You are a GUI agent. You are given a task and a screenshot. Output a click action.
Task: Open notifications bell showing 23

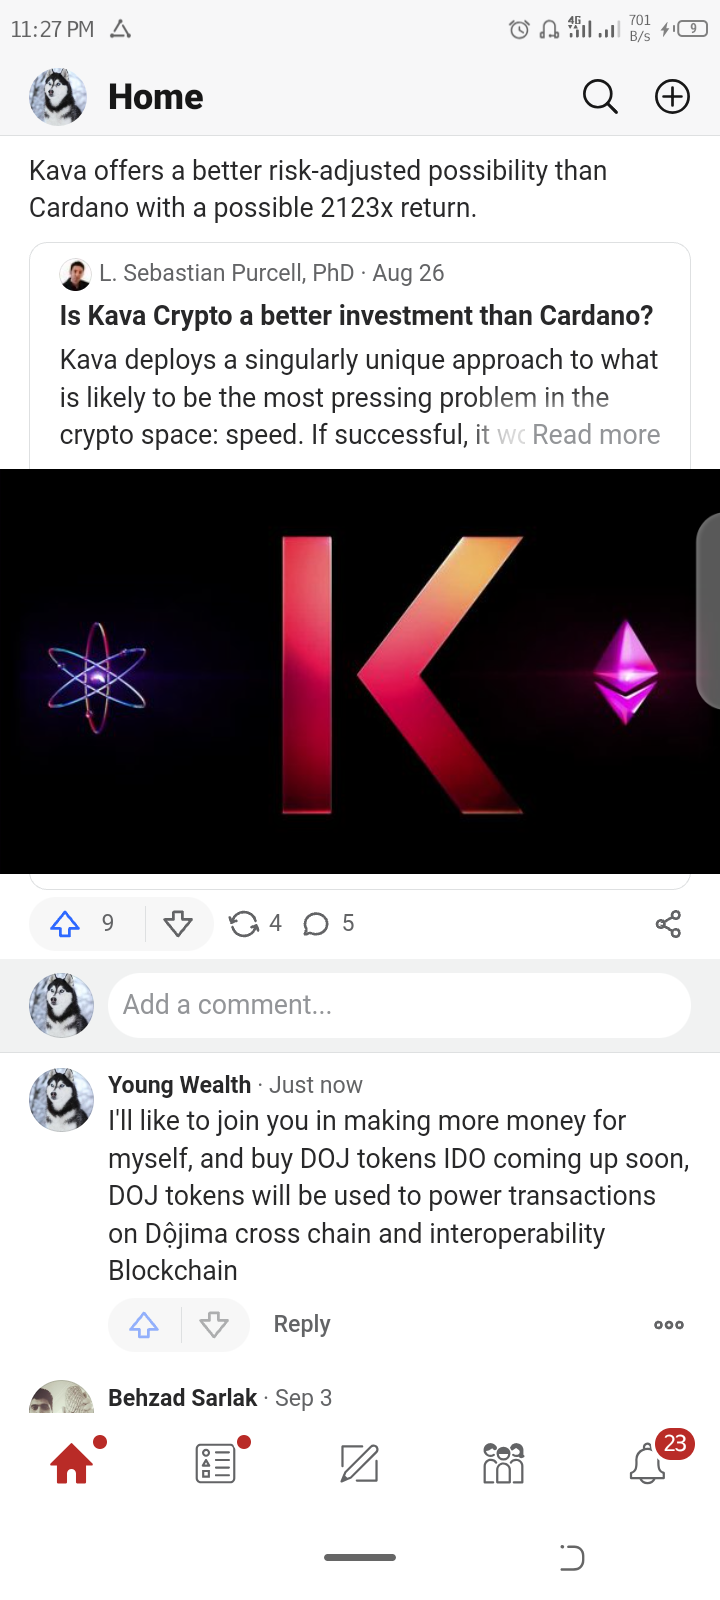[648, 1464]
